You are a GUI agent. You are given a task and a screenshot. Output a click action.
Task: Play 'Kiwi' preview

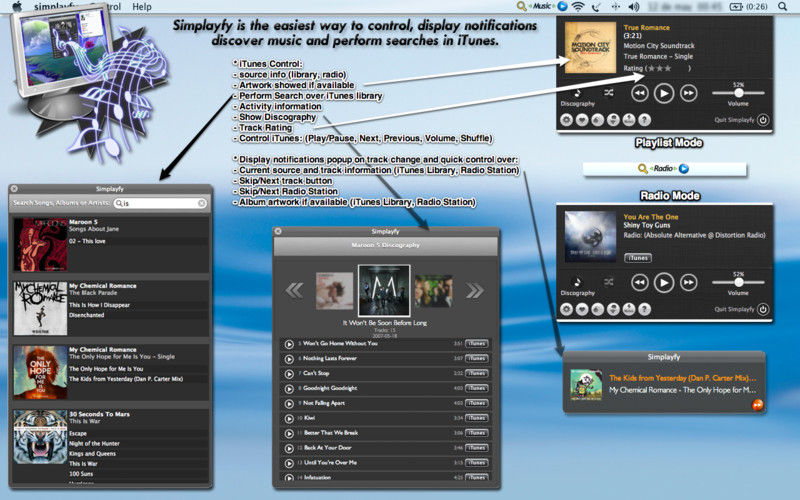click(289, 419)
